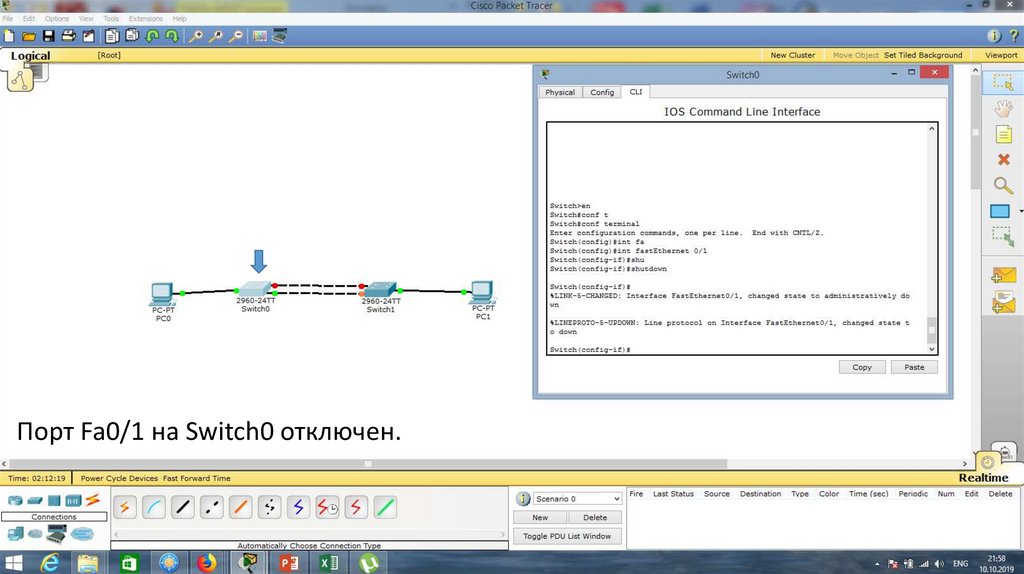Image resolution: width=1024 pixels, height=574 pixels.
Task: Open the Edit menu
Action: (29, 18)
